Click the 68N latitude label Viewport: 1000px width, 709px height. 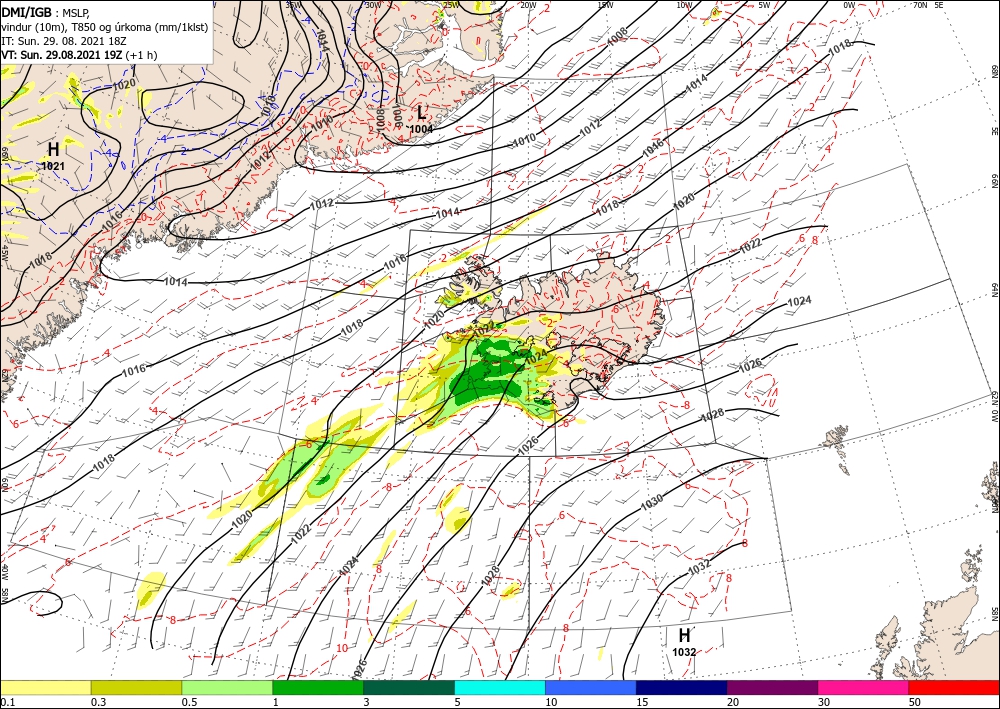(994, 70)
